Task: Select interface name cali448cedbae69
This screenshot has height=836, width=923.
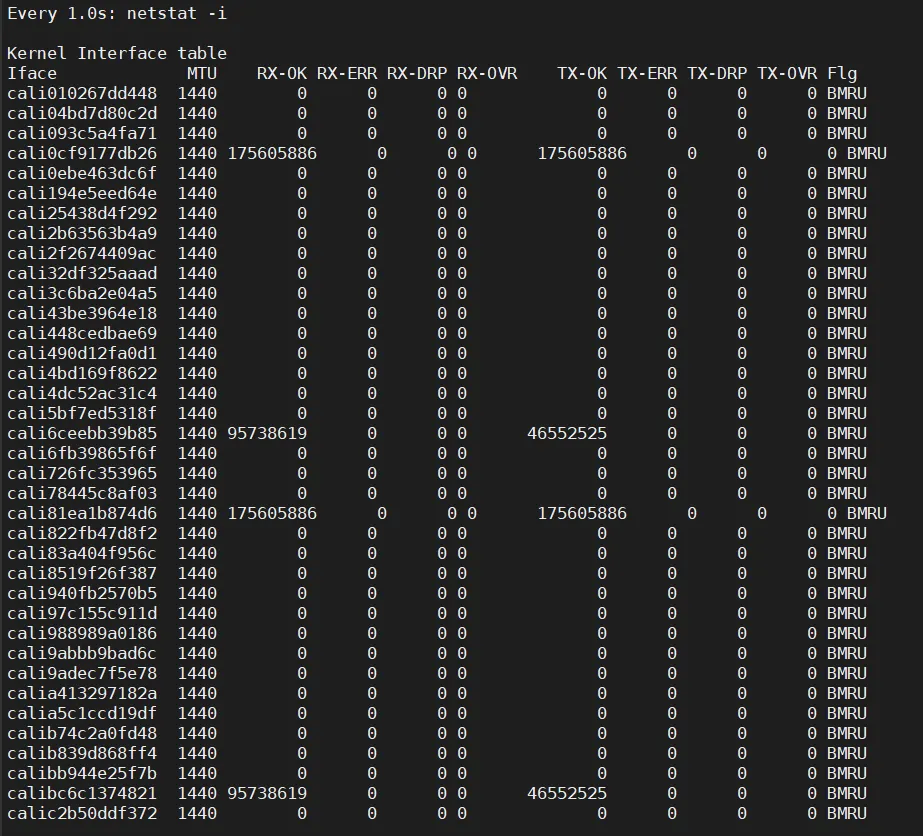Action: (x=82, y=334)
